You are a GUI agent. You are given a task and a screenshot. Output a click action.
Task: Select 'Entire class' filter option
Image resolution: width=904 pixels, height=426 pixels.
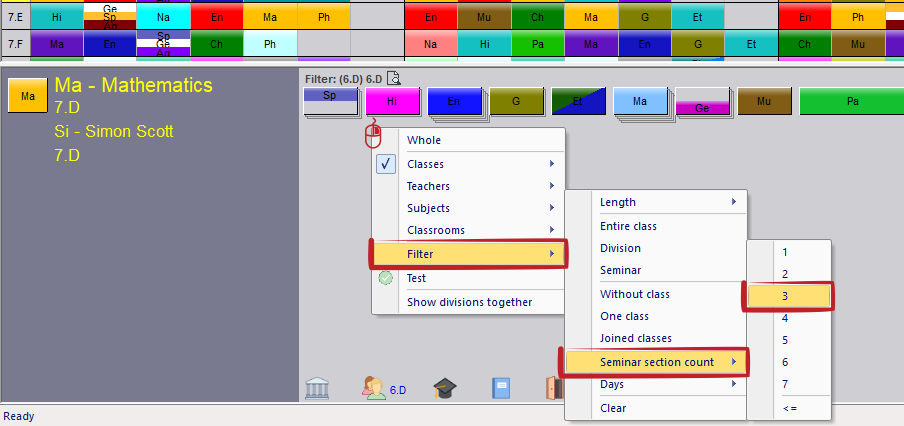pyautogui.click(x=628, y=226)
